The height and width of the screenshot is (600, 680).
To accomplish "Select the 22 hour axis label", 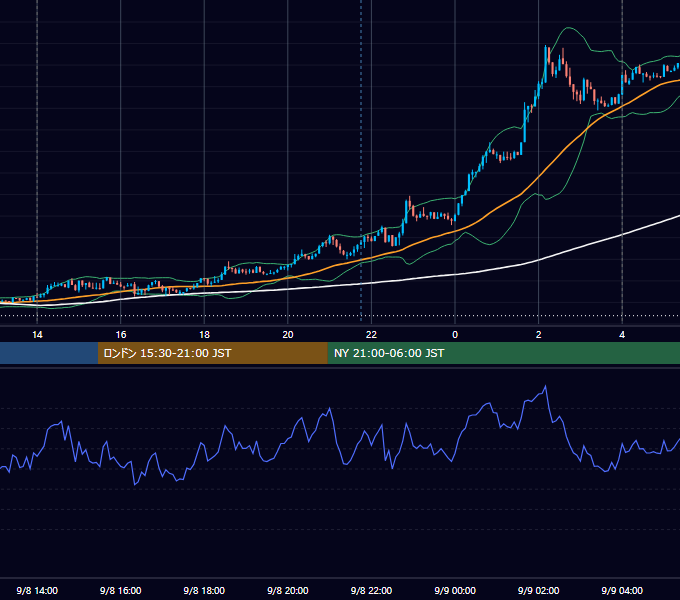I will click(x=371, y=335).
